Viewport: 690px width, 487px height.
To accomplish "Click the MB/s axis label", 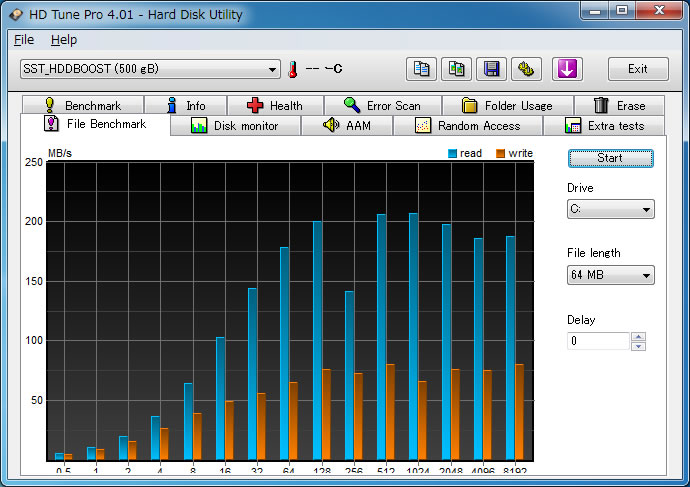I will click(x=60, y=154).
